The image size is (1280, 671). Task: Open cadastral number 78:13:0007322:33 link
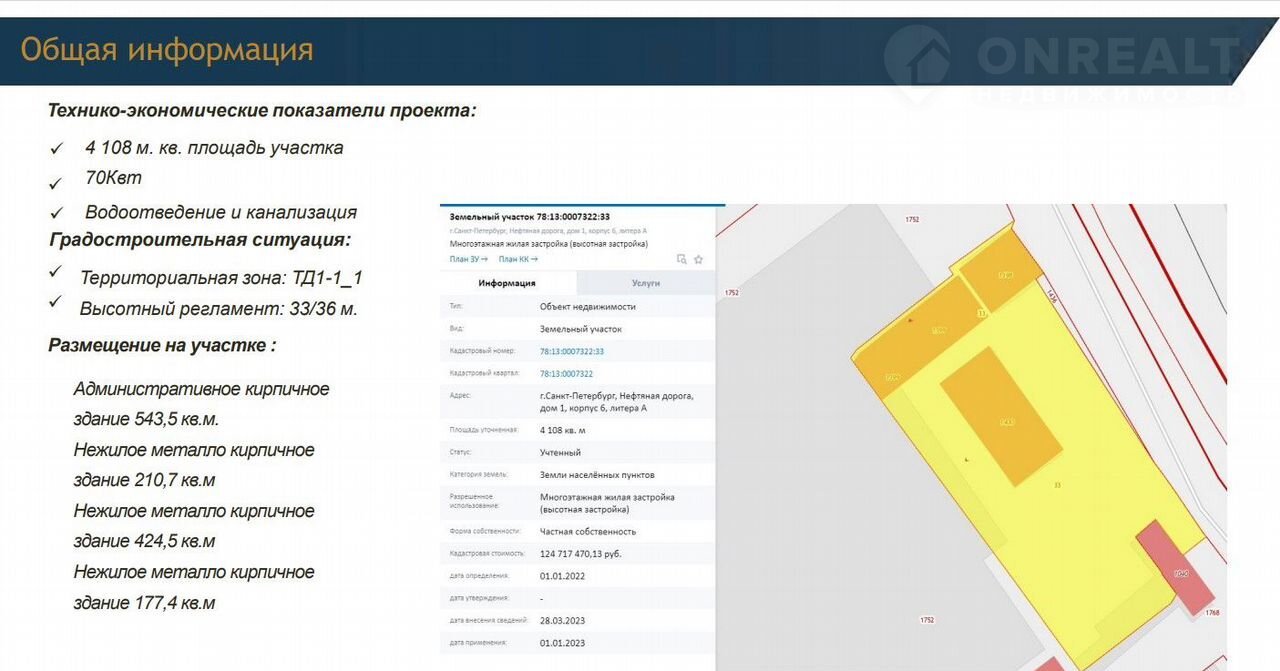572,351
